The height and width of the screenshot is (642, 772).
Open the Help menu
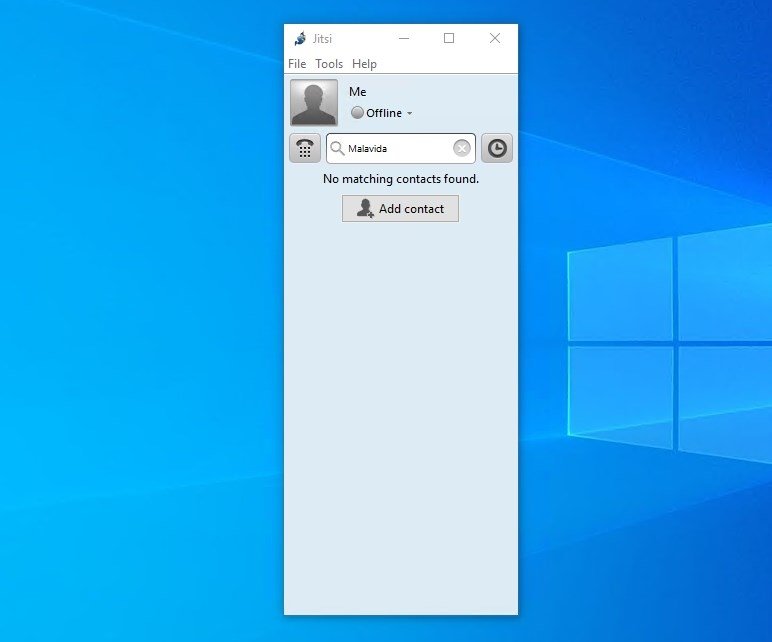point(364,64)
